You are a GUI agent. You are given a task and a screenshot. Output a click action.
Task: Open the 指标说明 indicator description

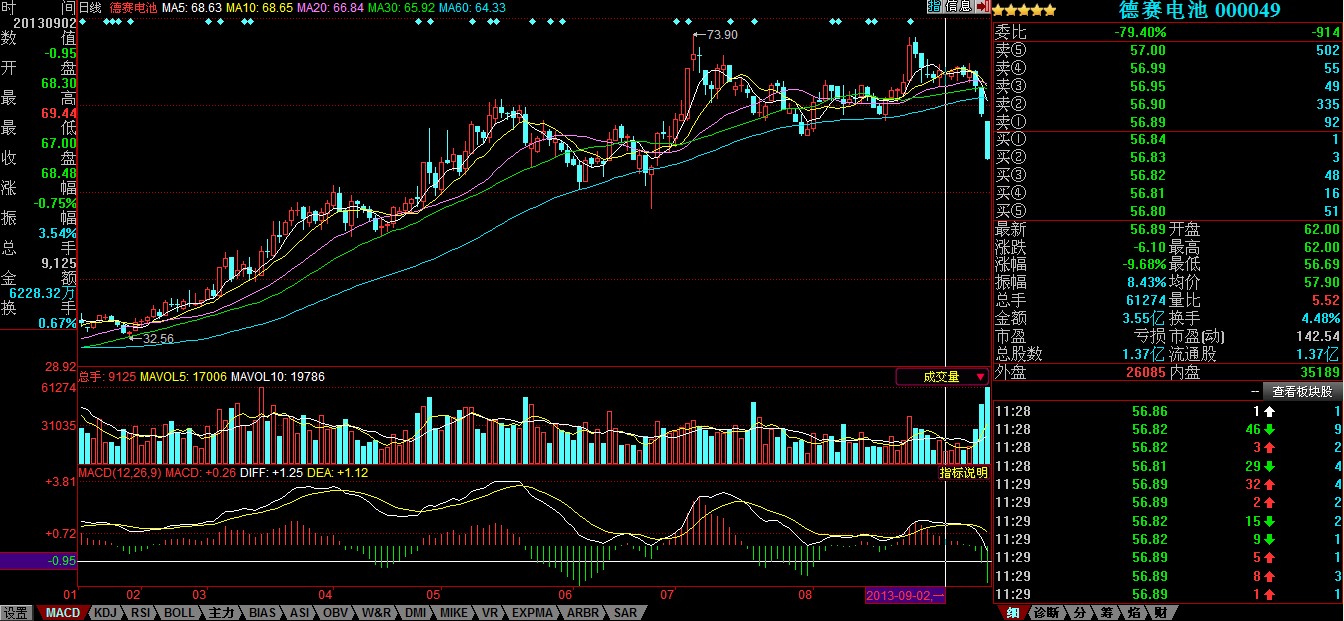coord(963,472)
